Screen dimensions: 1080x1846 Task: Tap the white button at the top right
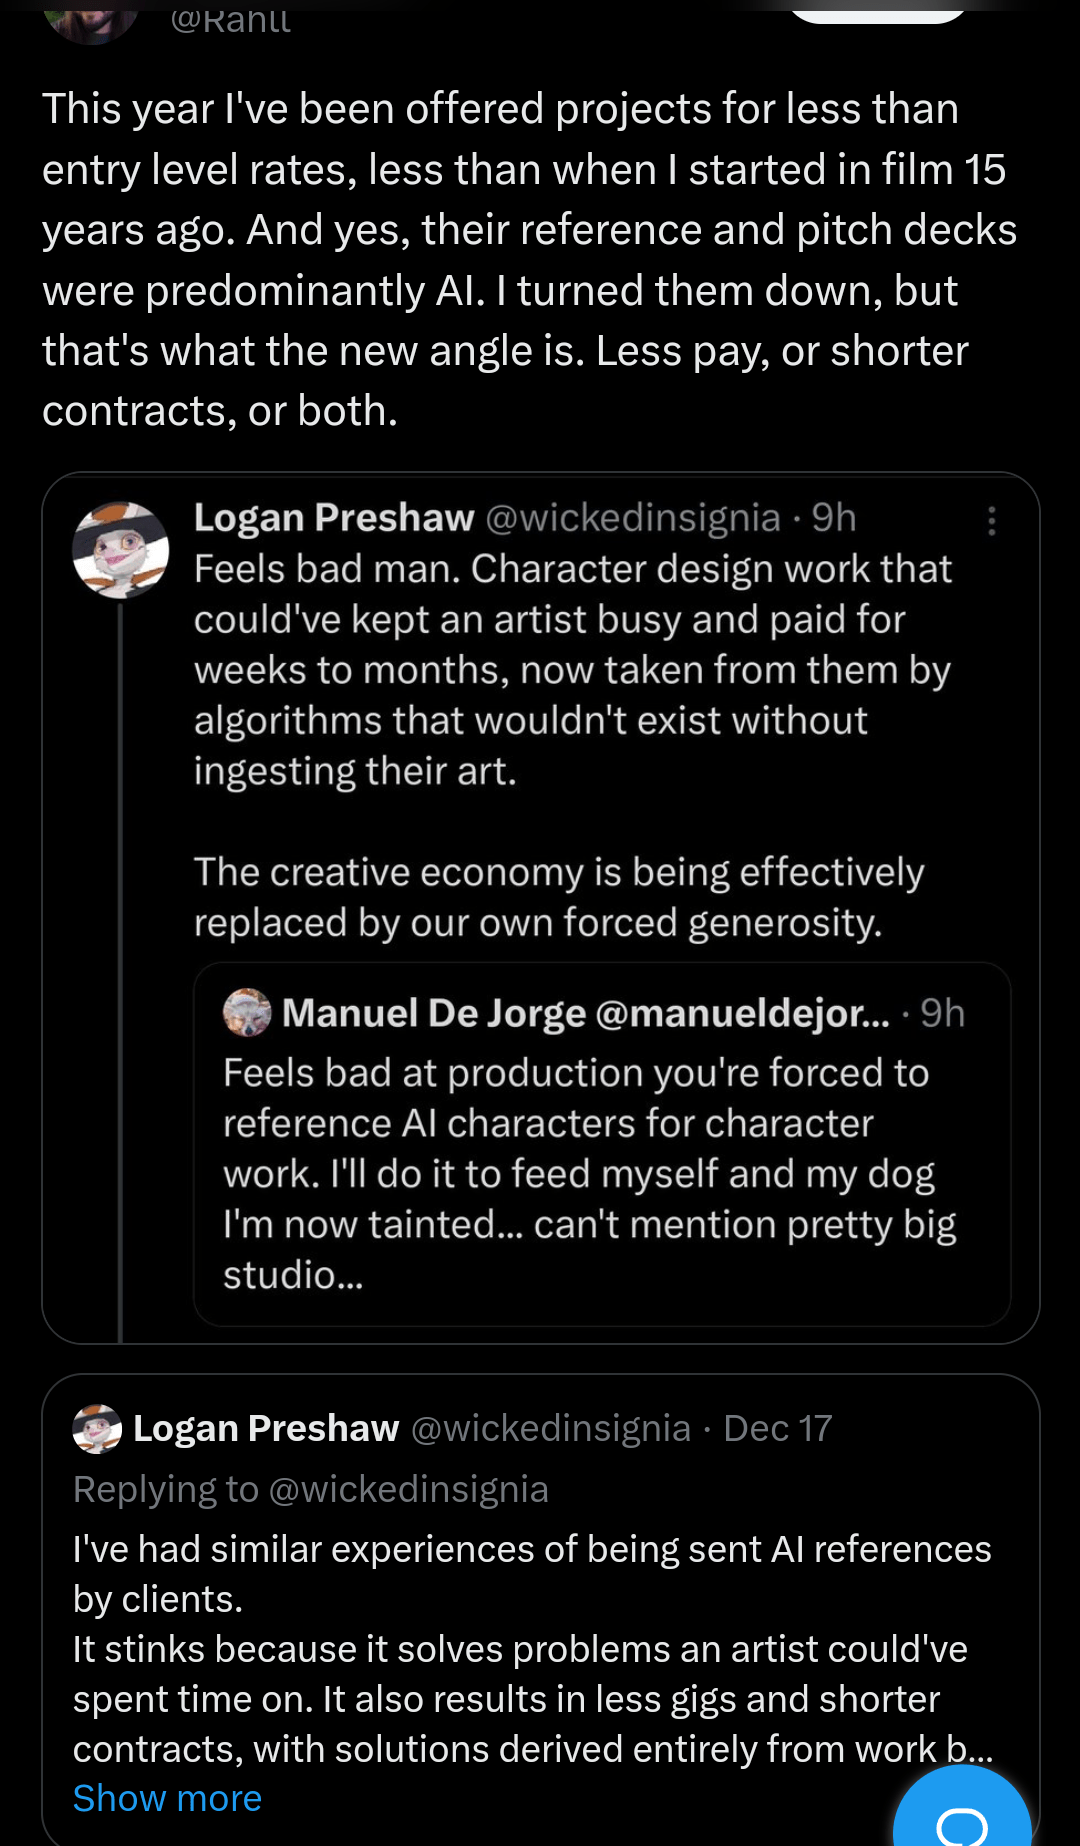876,10
